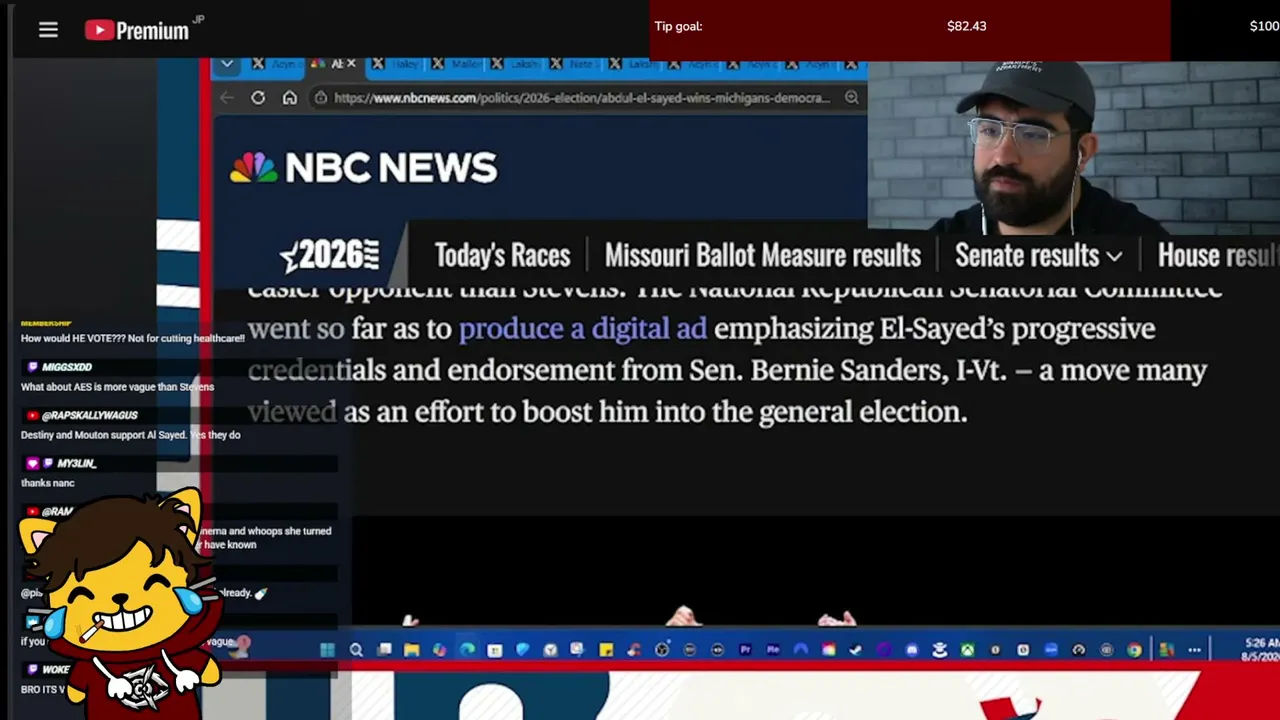Viewport: 1280px width, 720px height.
Task: Click the MY3LIN_ chat username
Action: [x=77, y=464]
